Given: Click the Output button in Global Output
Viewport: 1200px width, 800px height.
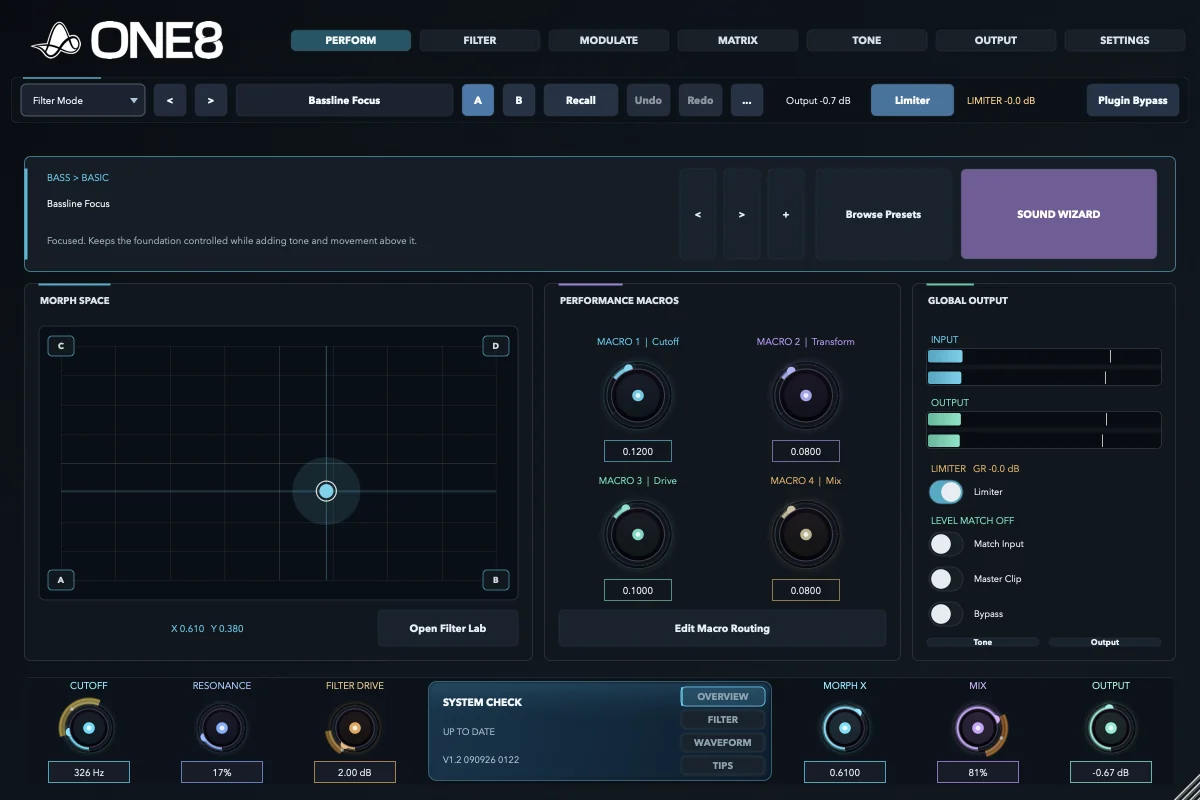Looking at the screenshot, I should pos(1105,642).
